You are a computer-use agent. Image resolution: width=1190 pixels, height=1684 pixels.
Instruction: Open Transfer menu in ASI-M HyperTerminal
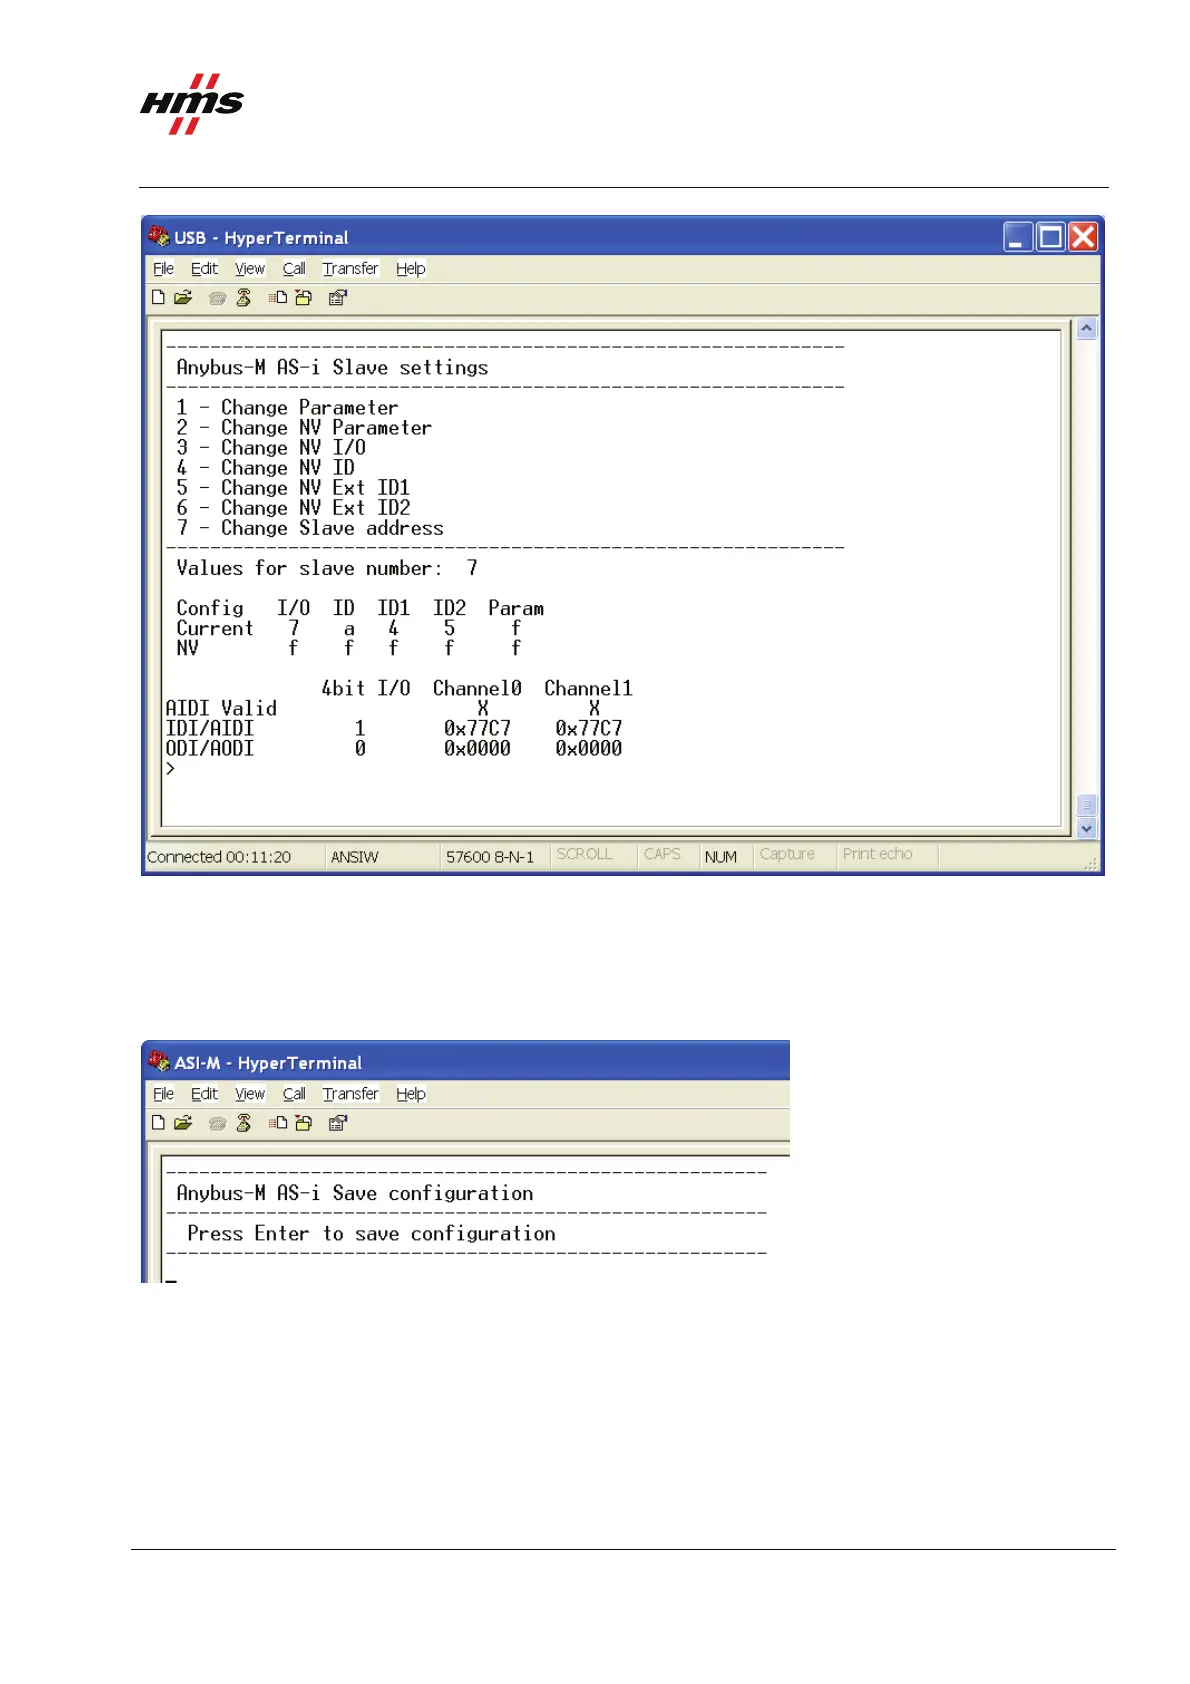tap(350, 1093)
